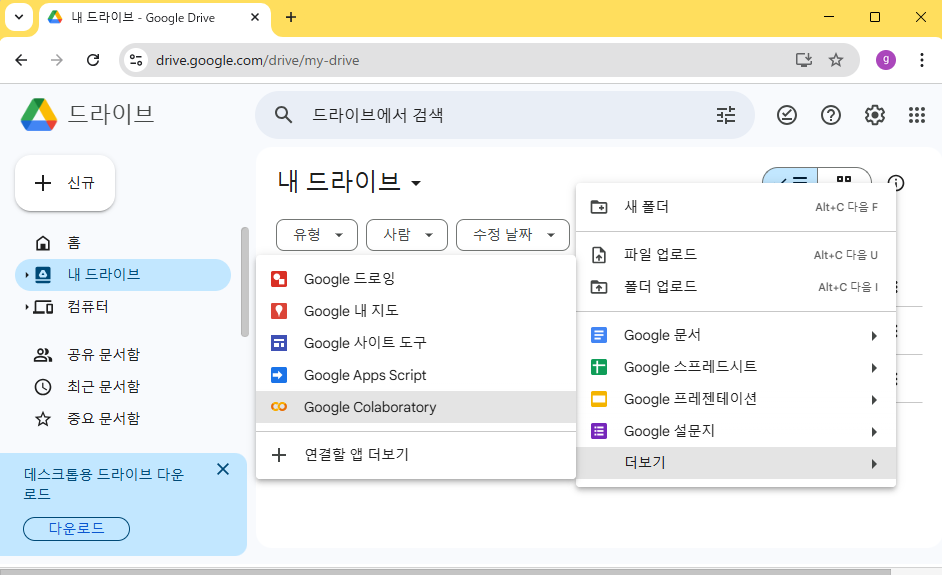Open the 내 드라이브 title dropdown arrow
The width and height of the screenshot is (942, 575).
[416, 183]
